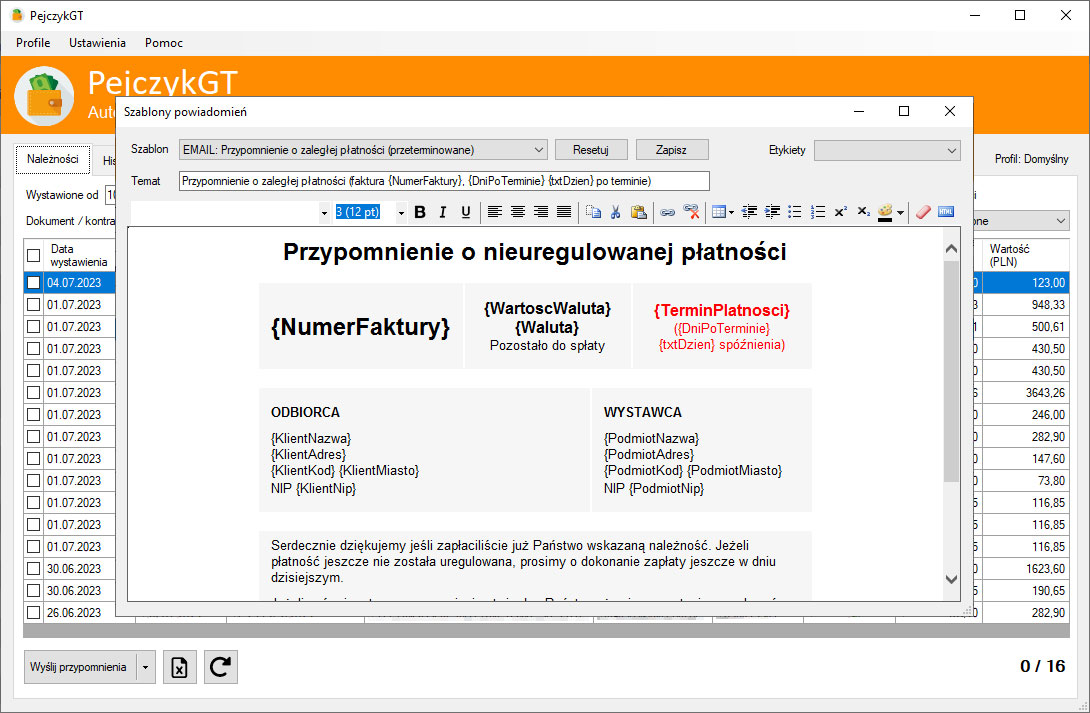Open the Szablon template dropdown
Image resolution: width=1090 pixels, height=713 pixels.
point(363,150)
